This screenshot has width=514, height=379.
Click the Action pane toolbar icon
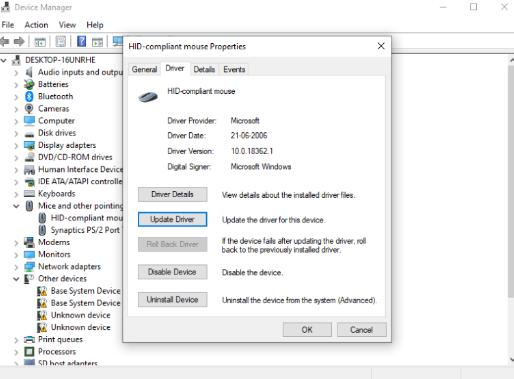[x=97, y=42]
